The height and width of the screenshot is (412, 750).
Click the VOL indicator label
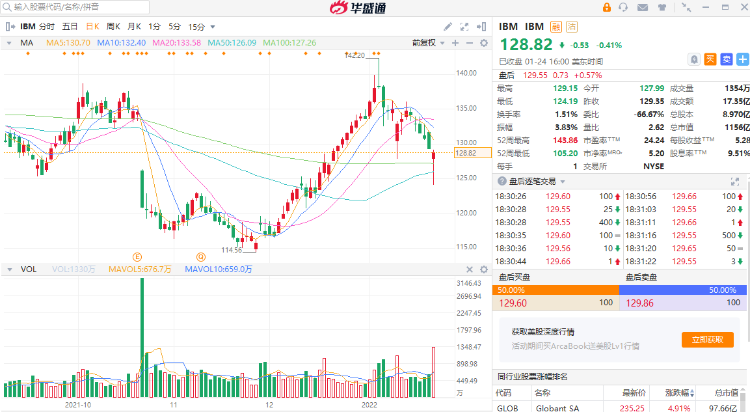click(x=28, y=269)
